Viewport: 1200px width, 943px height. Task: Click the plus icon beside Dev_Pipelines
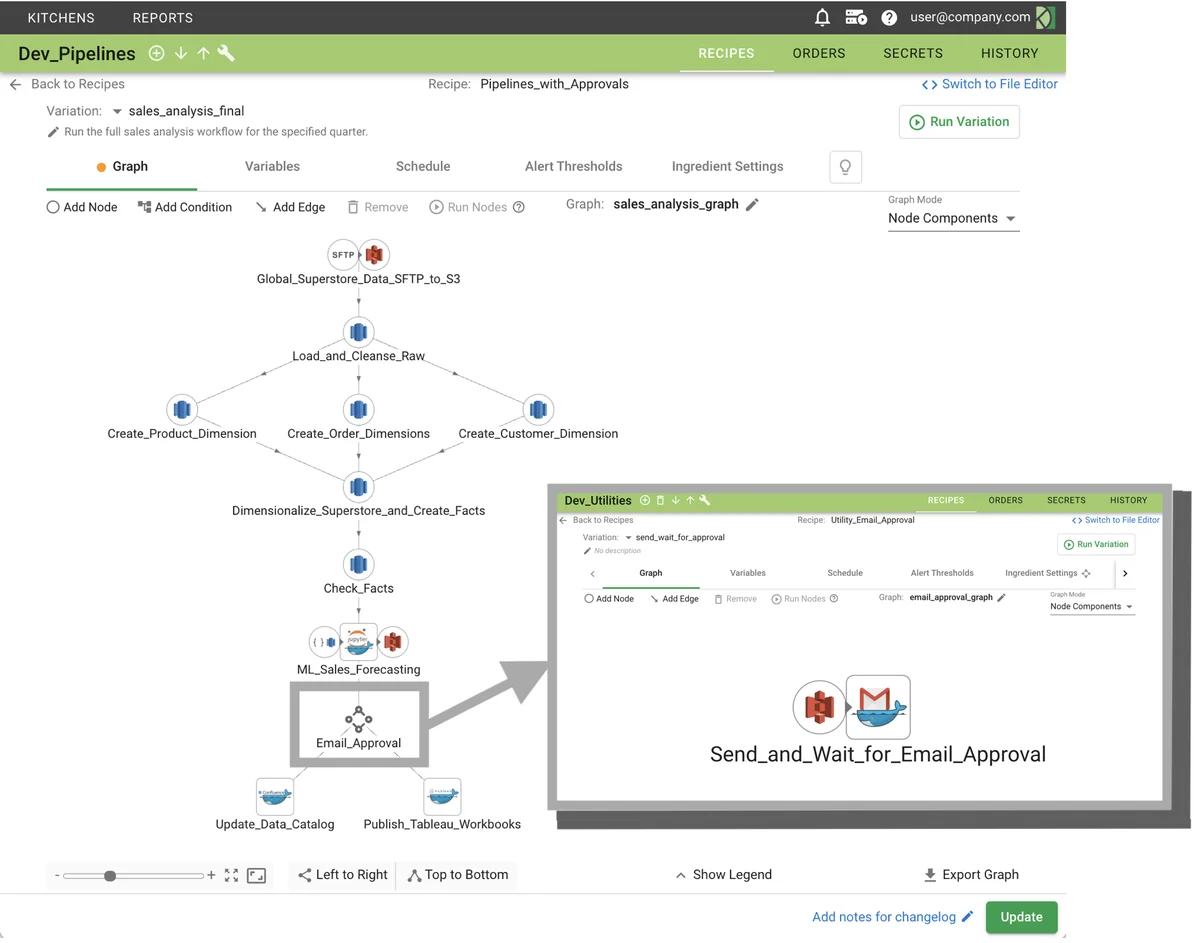[157, 53]
